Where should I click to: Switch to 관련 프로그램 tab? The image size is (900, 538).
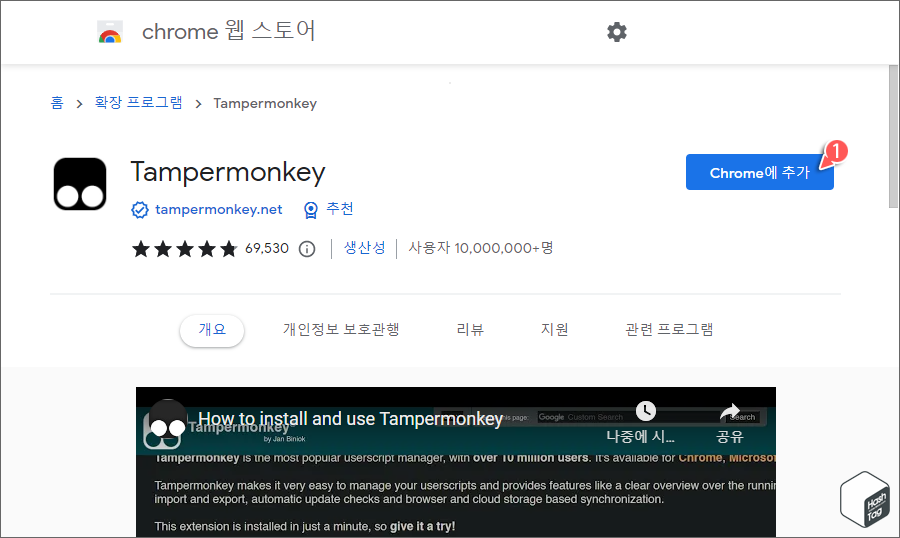[x=669, y=330]
